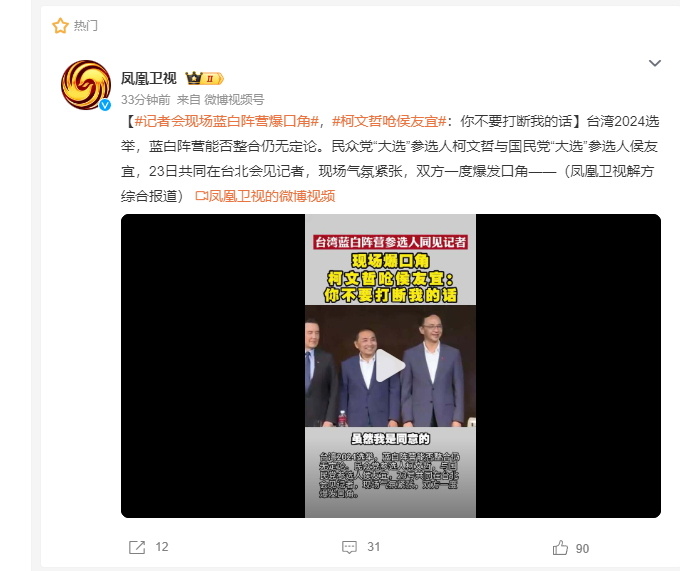Image resolution: width=680 pixels, height=571 pixels.
Task: Click the 33分钟前 timestamp
Action: 145,100
